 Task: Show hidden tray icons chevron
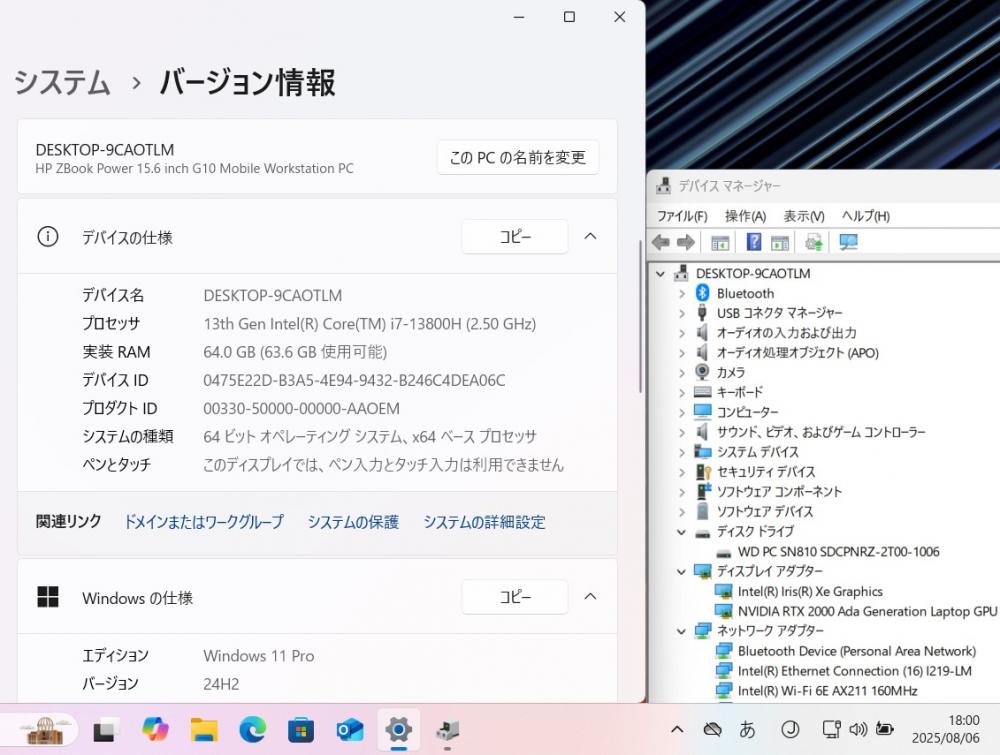(677, 729)
